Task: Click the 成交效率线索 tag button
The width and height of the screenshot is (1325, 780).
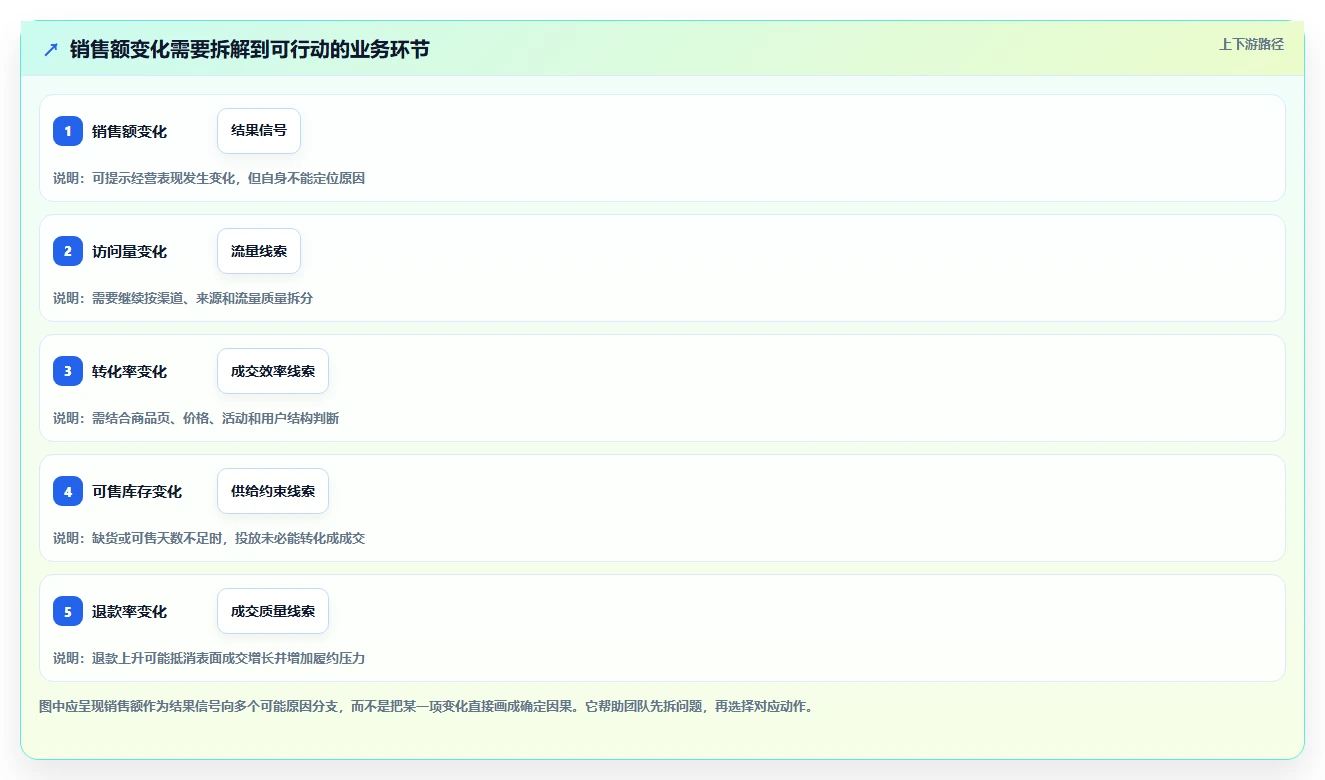Action: tap(273, 371)
